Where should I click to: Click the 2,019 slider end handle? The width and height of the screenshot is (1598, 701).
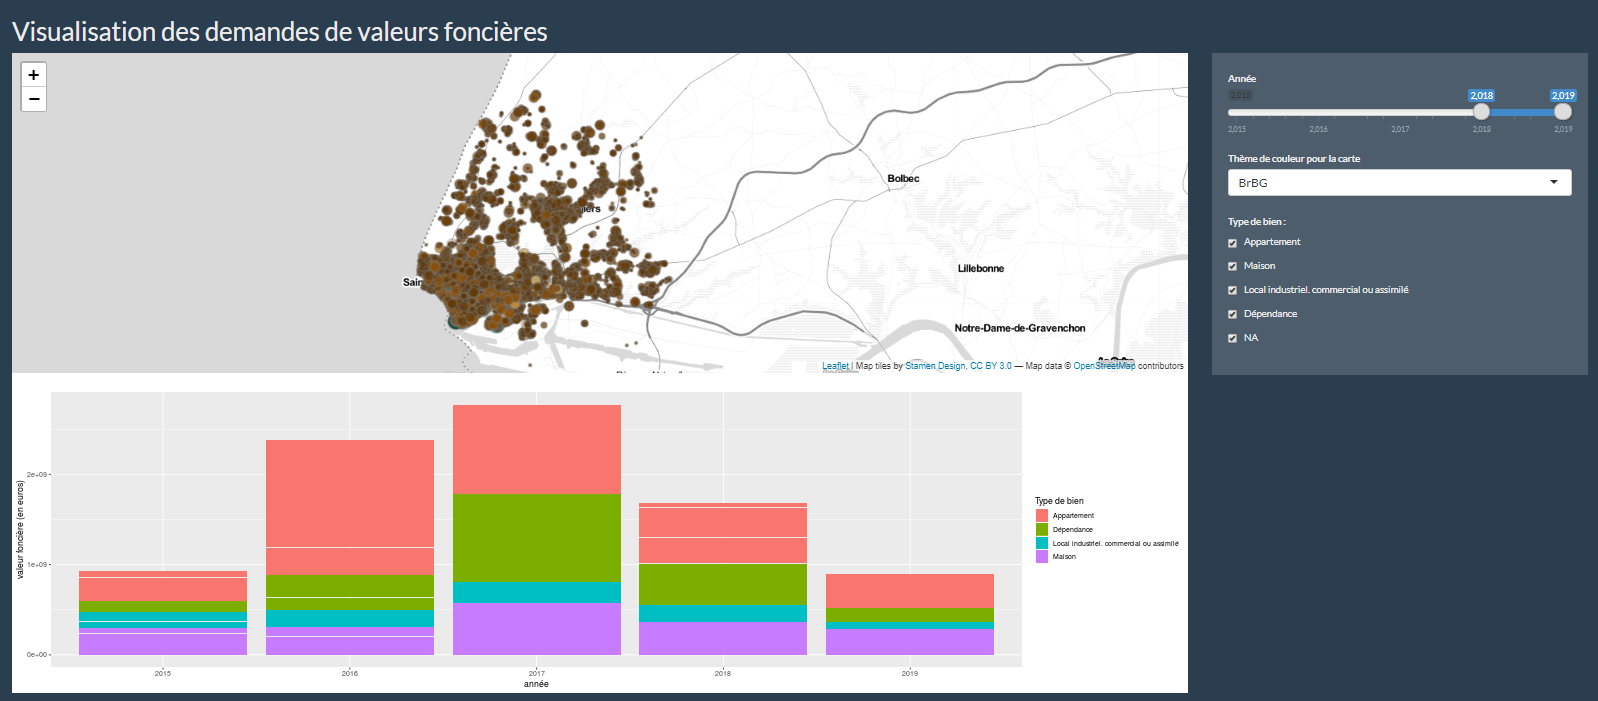(x=1563, y=112)
